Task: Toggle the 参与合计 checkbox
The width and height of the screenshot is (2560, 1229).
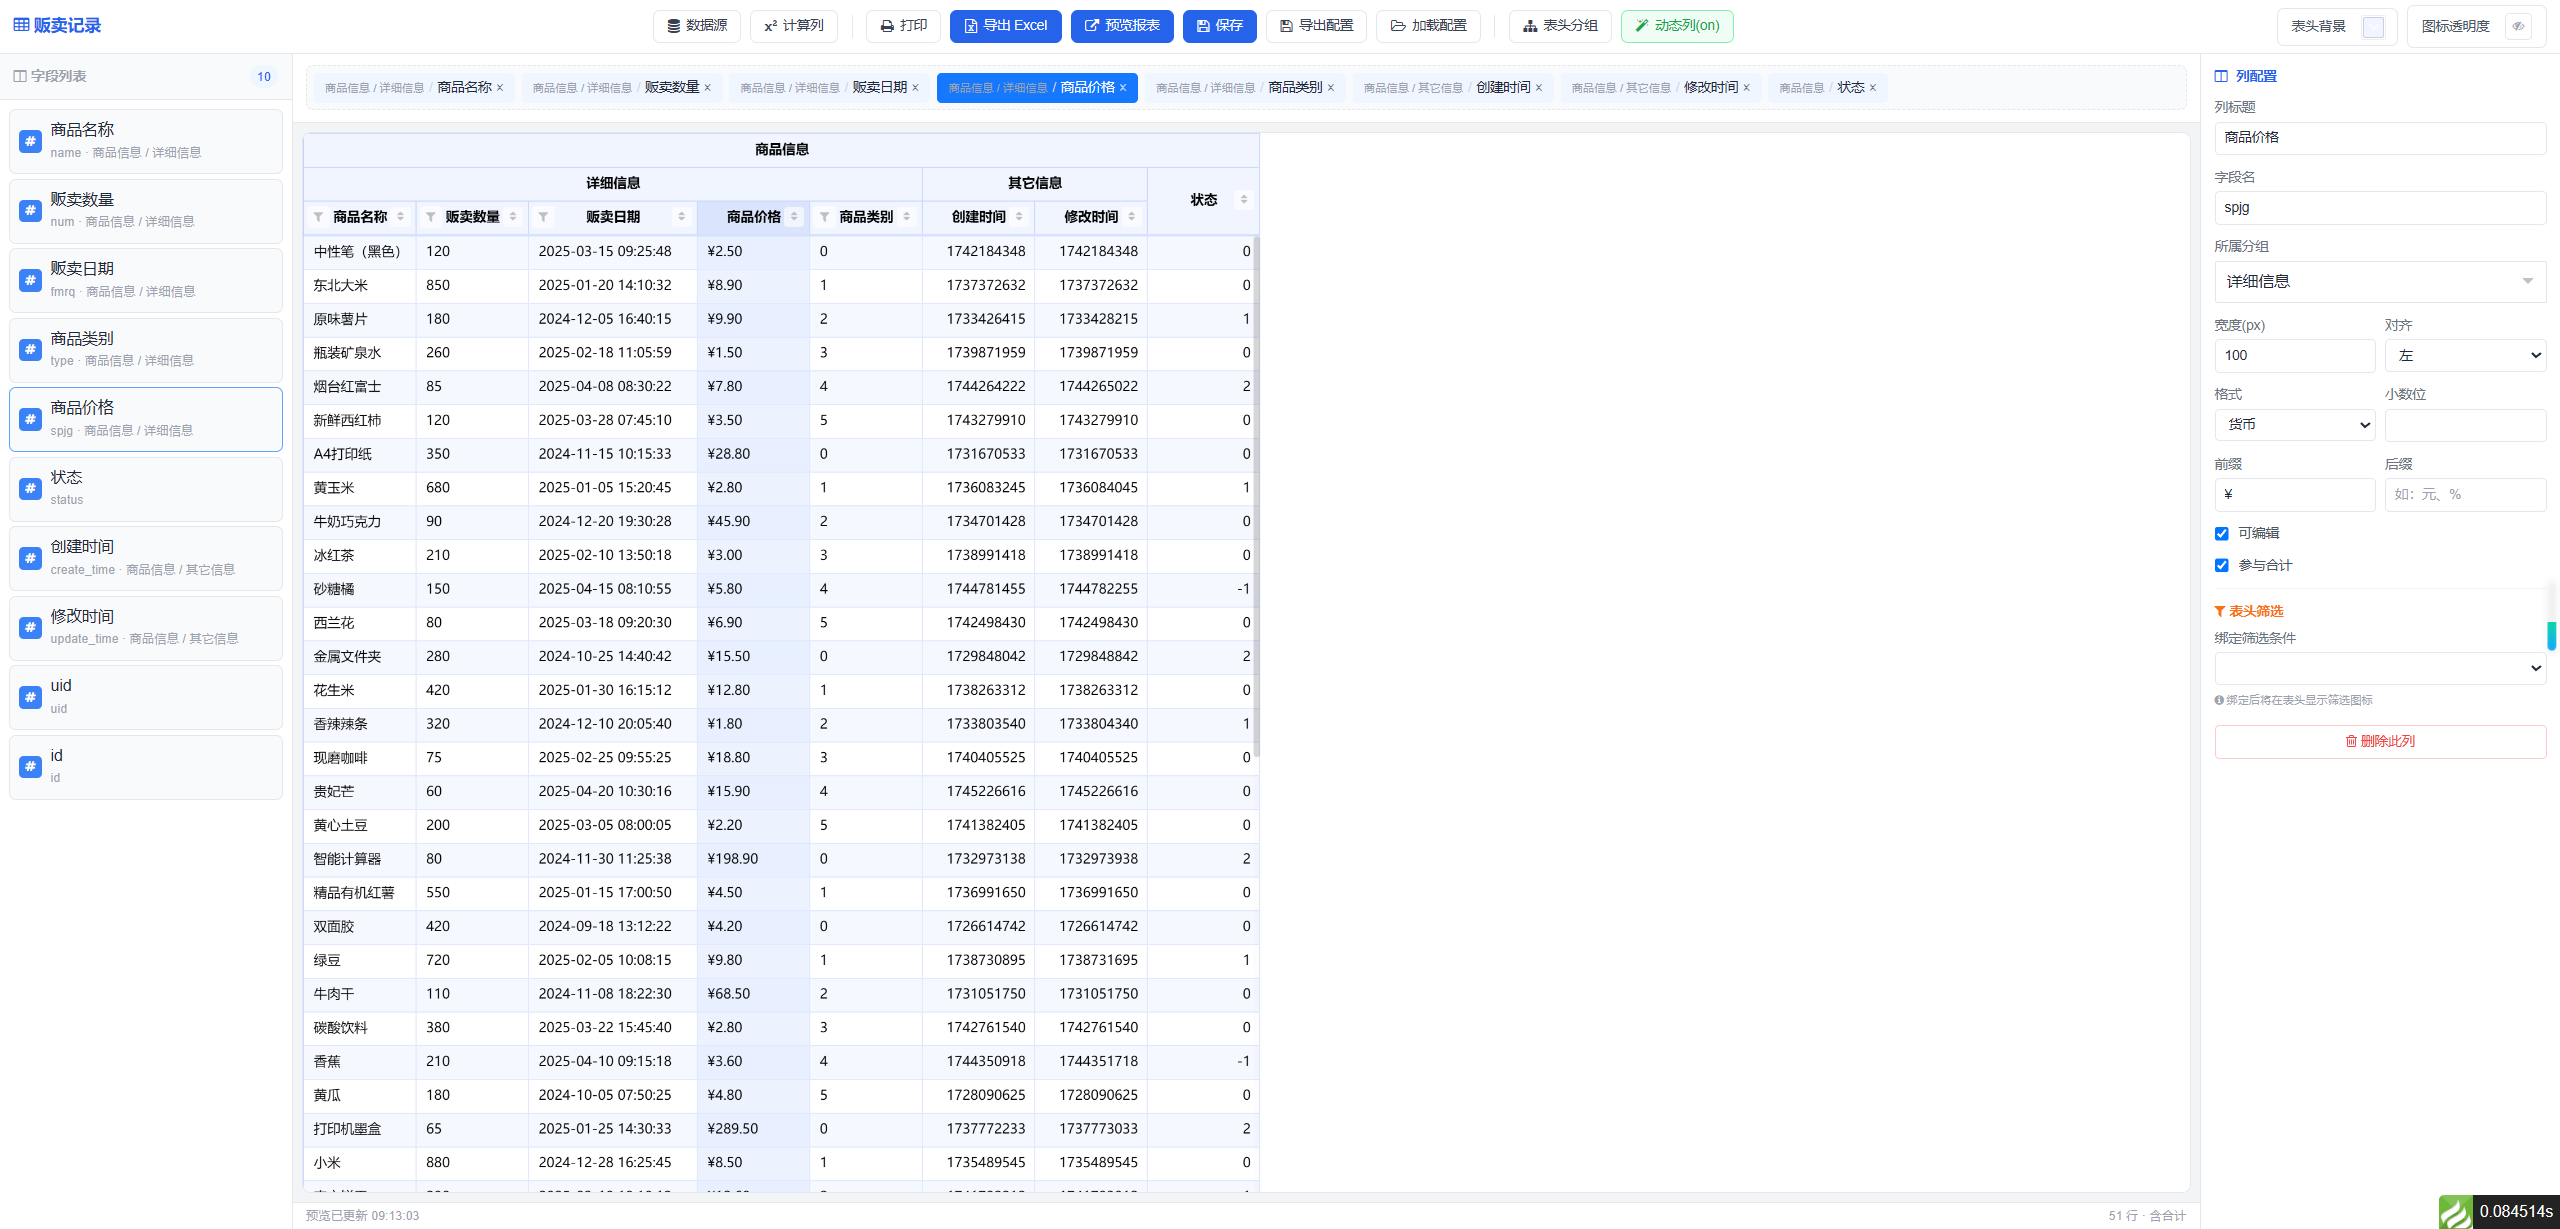Action: 2222,566
